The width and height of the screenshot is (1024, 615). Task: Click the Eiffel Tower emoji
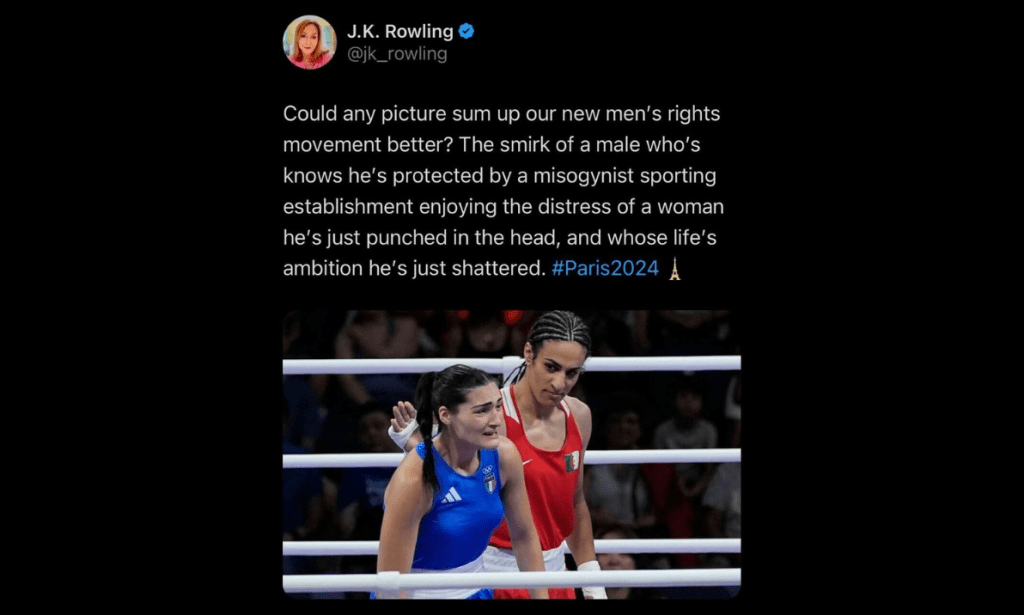click(x=675, y=268)
